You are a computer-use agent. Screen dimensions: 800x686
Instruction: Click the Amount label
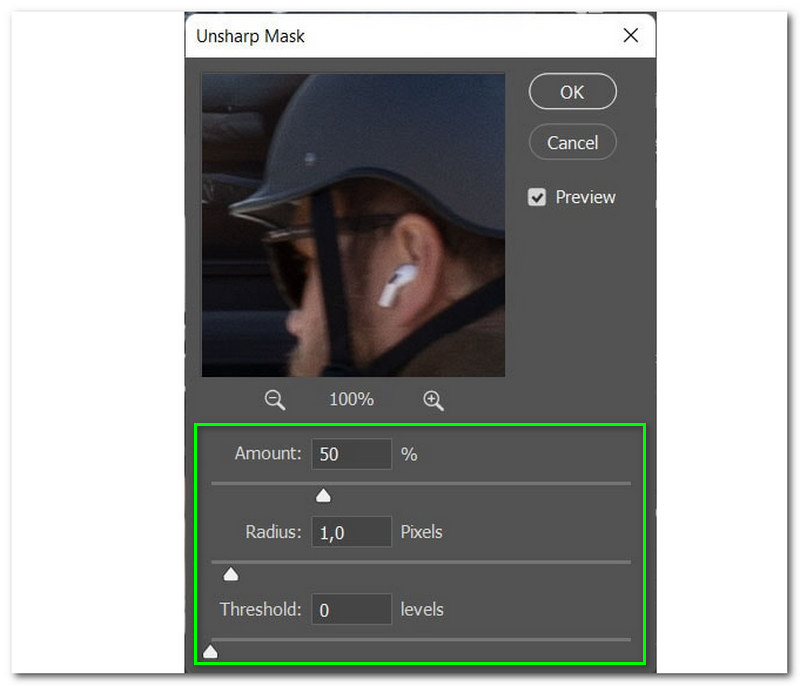point(268,453)
